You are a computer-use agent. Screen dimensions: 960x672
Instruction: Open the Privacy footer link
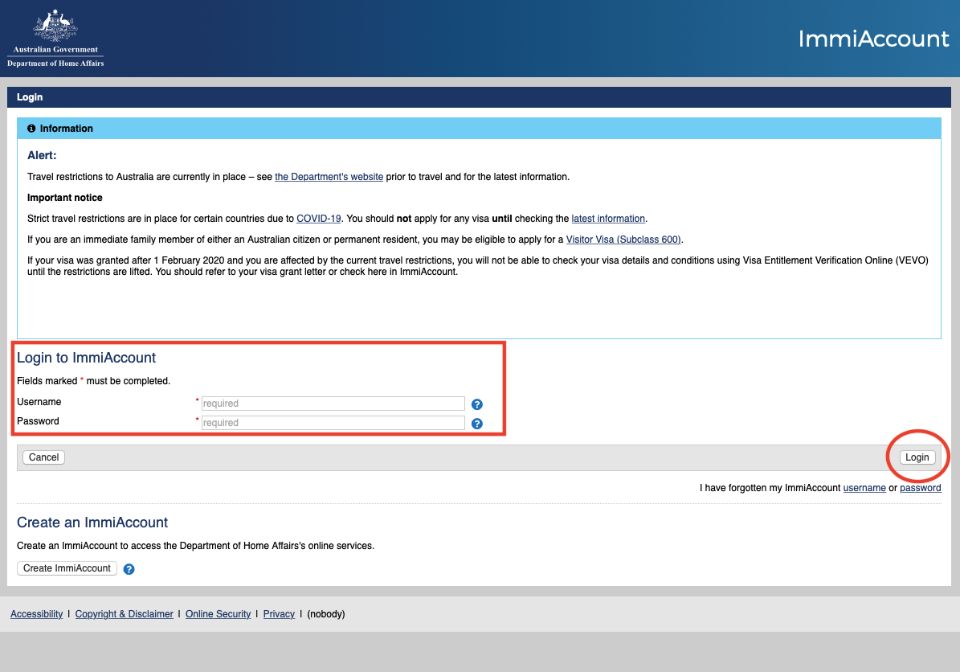(279, 614)
